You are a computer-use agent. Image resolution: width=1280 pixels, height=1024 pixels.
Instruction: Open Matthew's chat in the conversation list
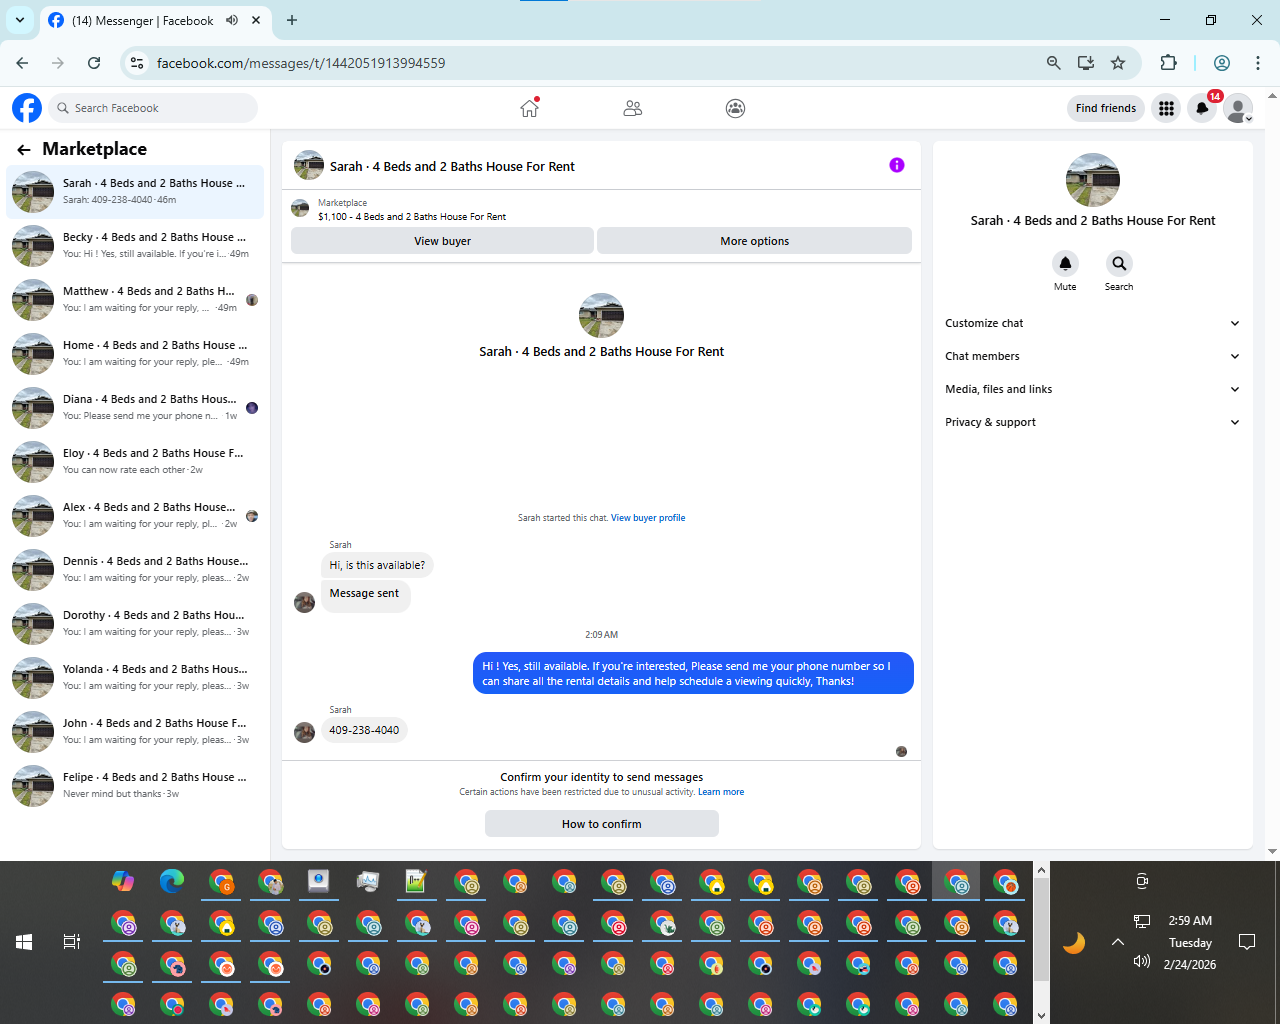point(135,299)
